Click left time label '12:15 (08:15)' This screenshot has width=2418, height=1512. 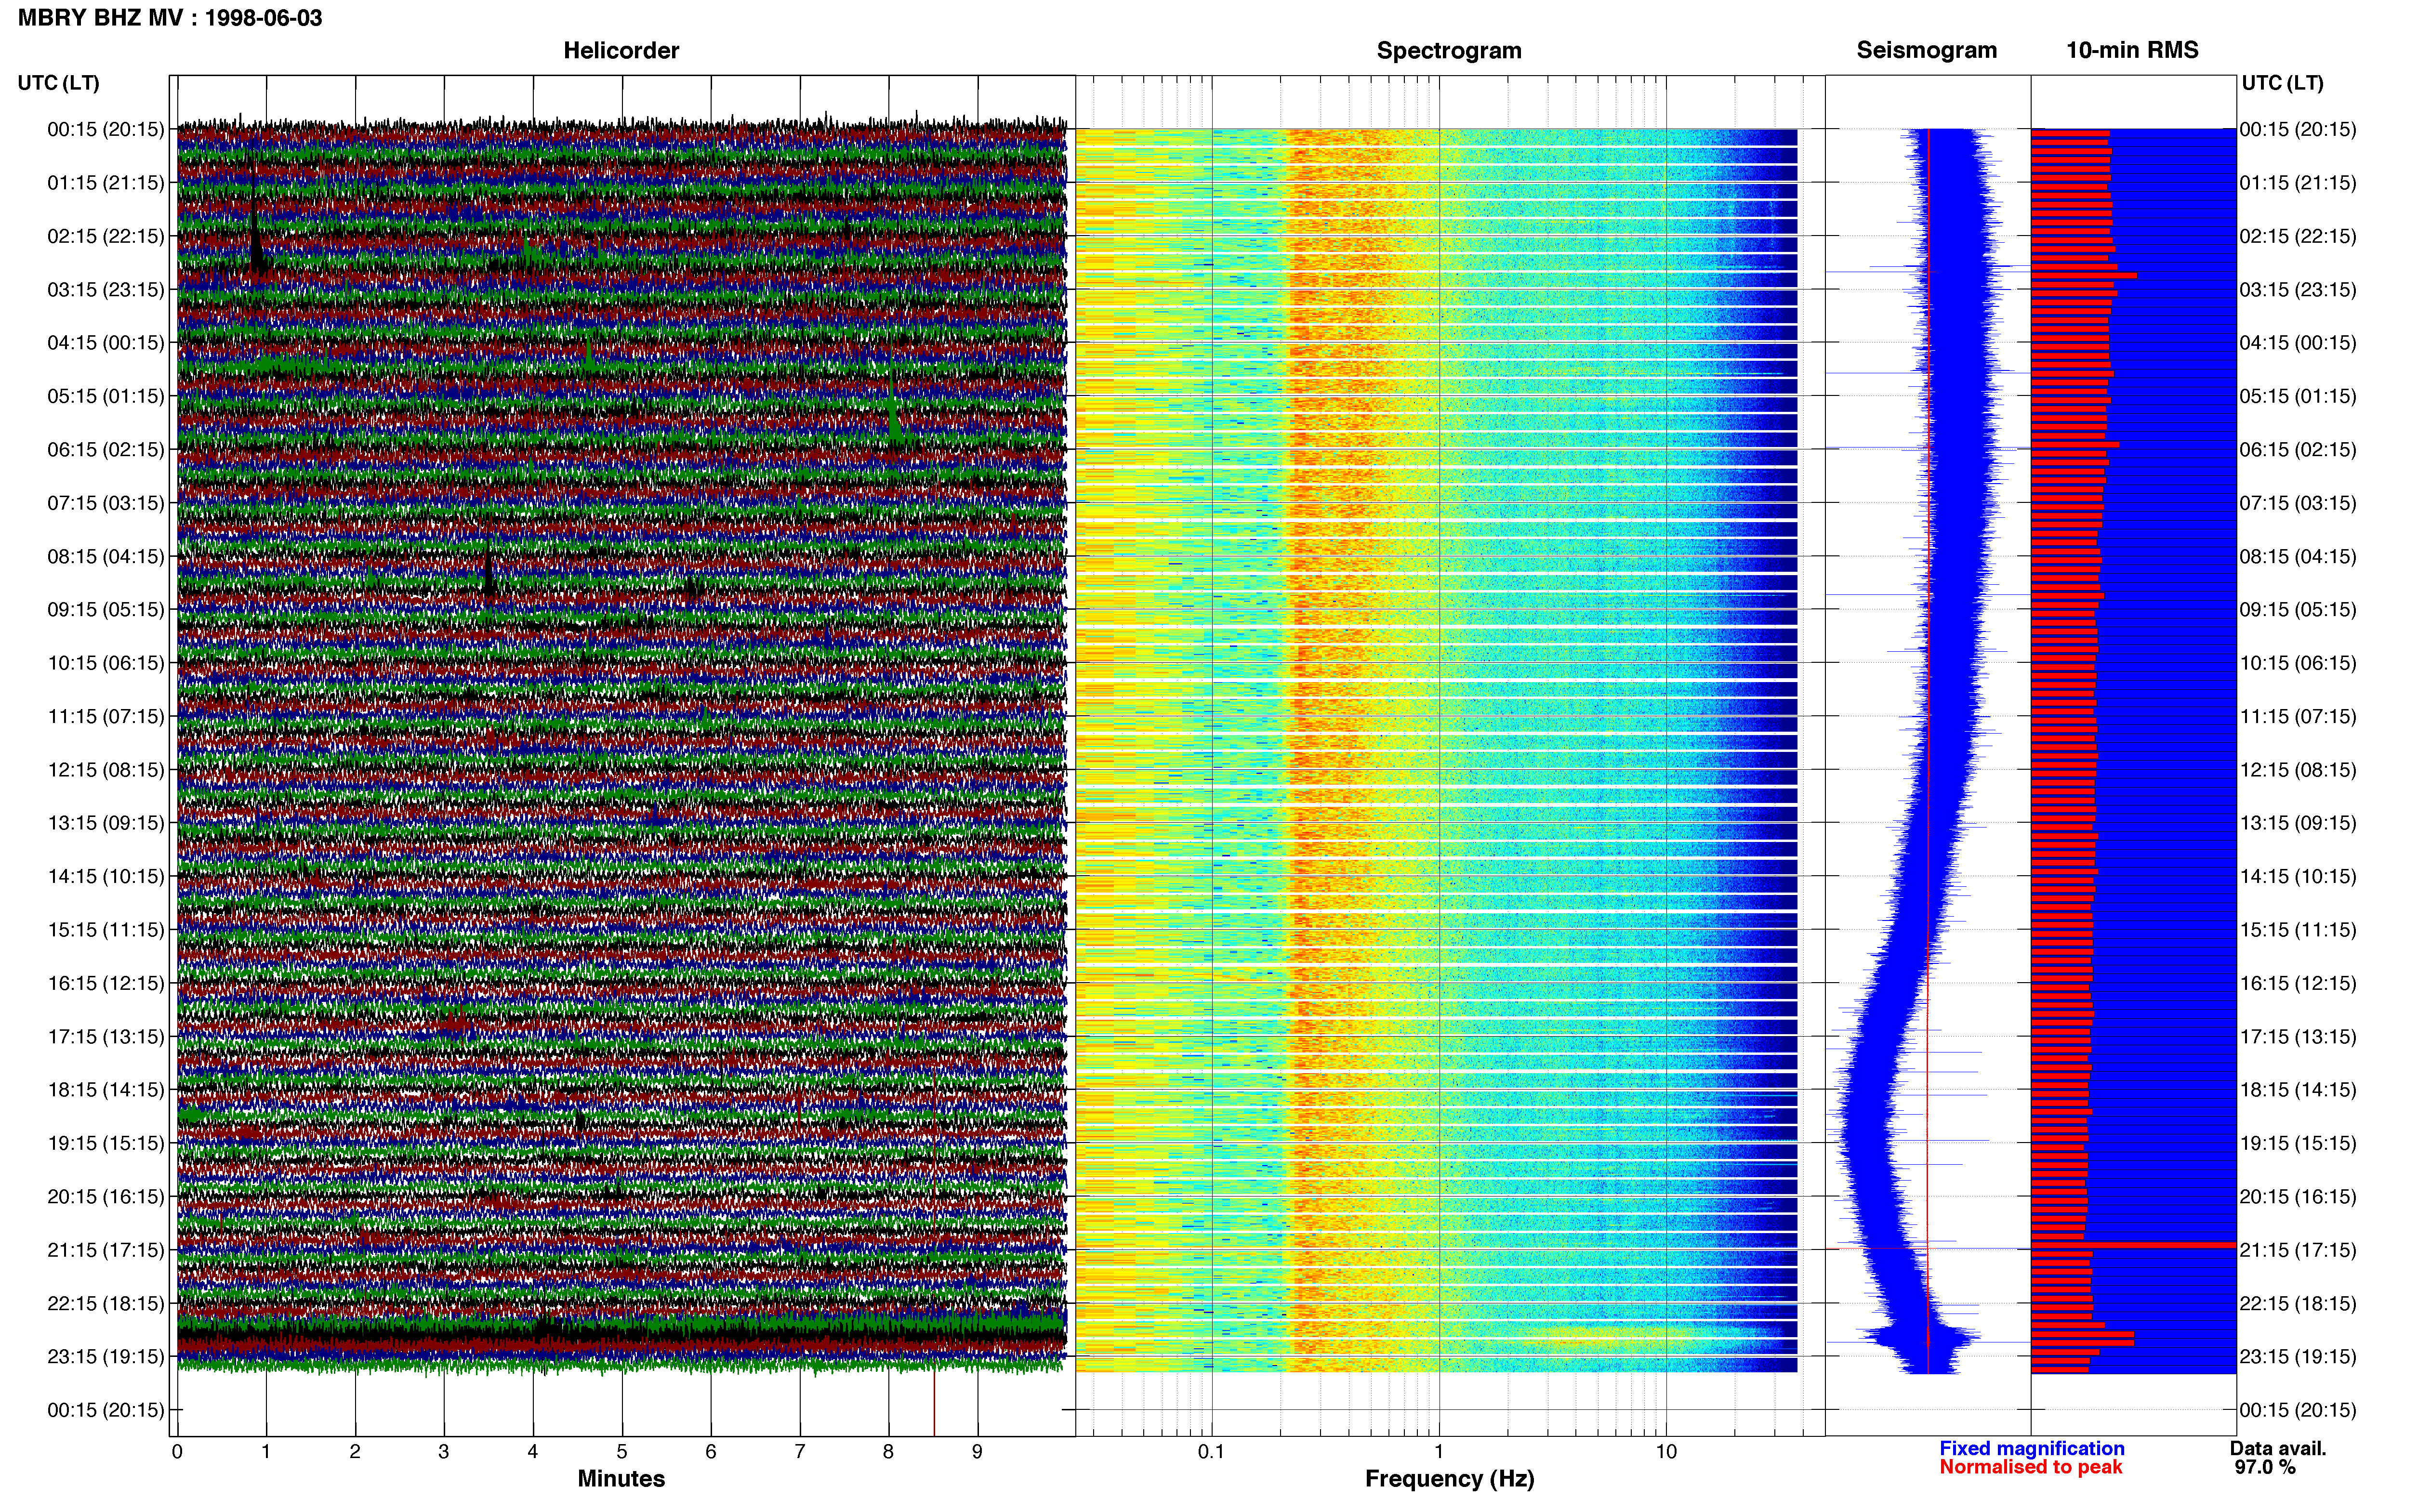106,770
